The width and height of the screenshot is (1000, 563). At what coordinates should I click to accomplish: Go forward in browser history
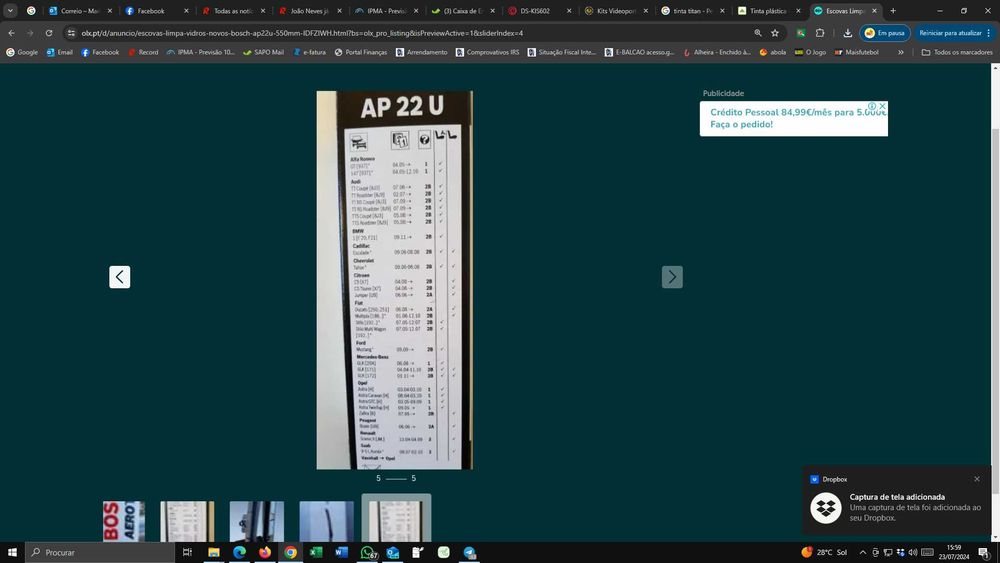[30, 33]
